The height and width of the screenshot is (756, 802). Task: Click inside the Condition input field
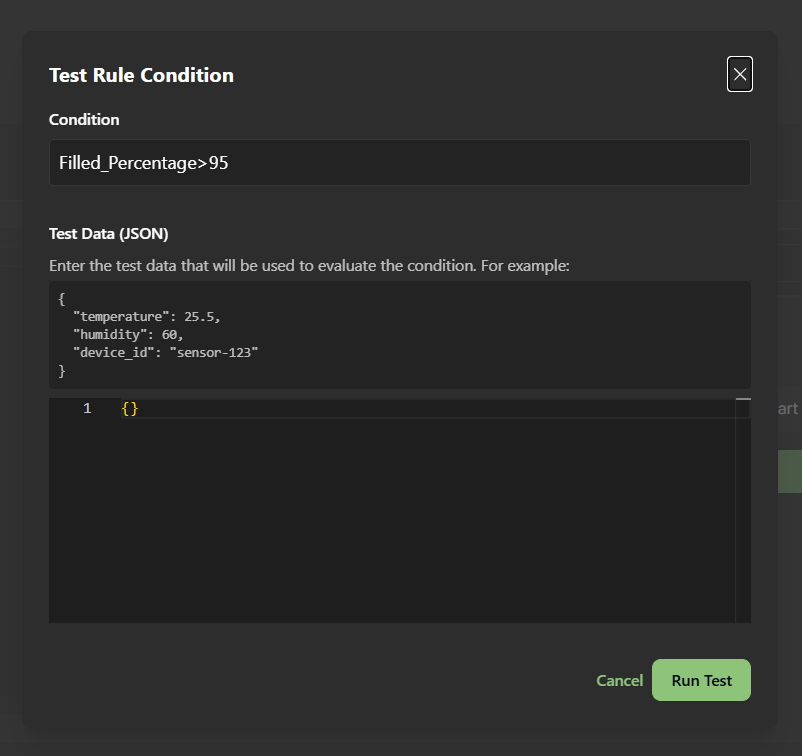tap(400, 162)
